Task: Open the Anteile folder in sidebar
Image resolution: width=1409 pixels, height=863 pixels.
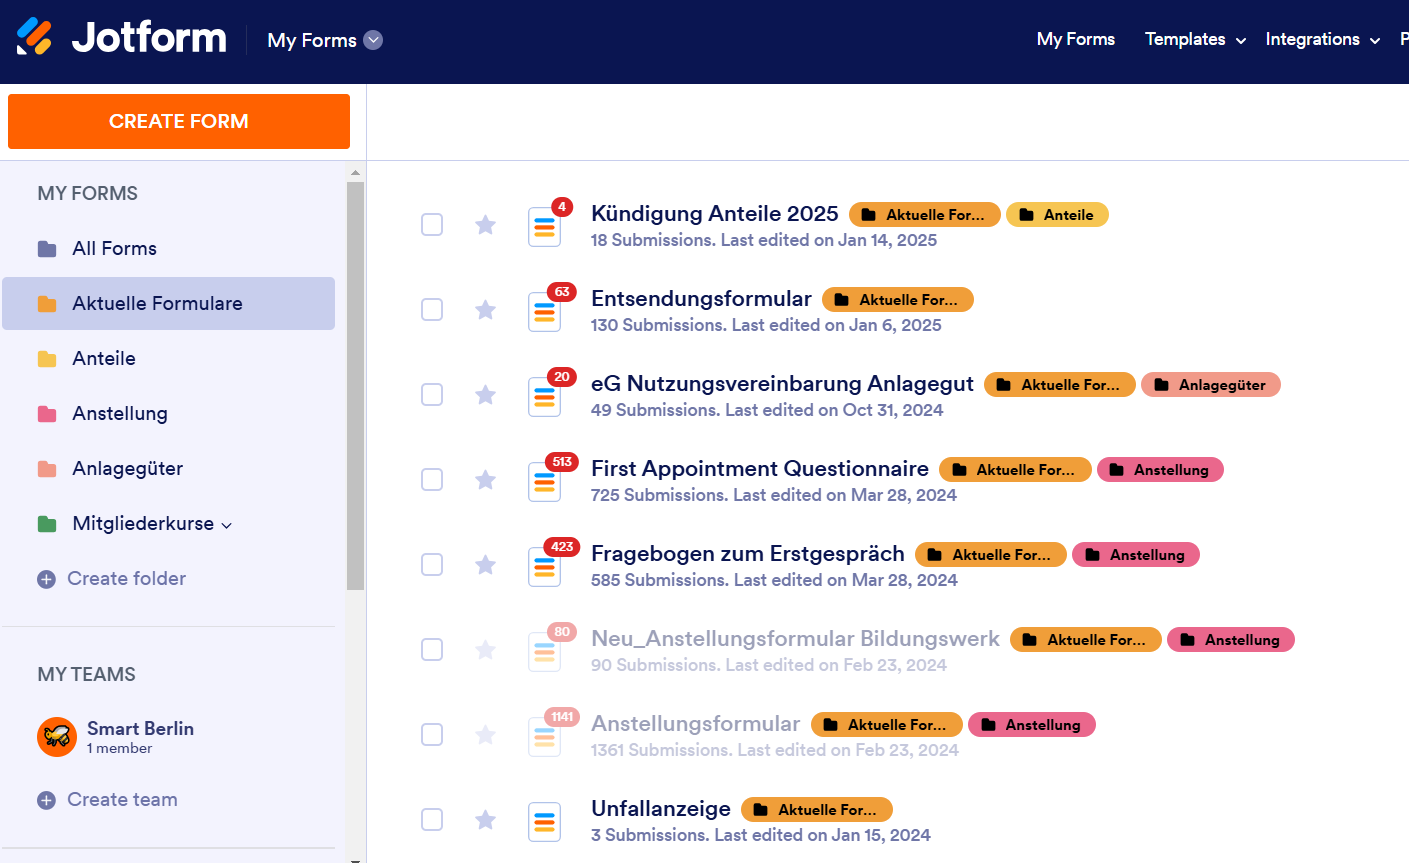Action: point(168,358)
